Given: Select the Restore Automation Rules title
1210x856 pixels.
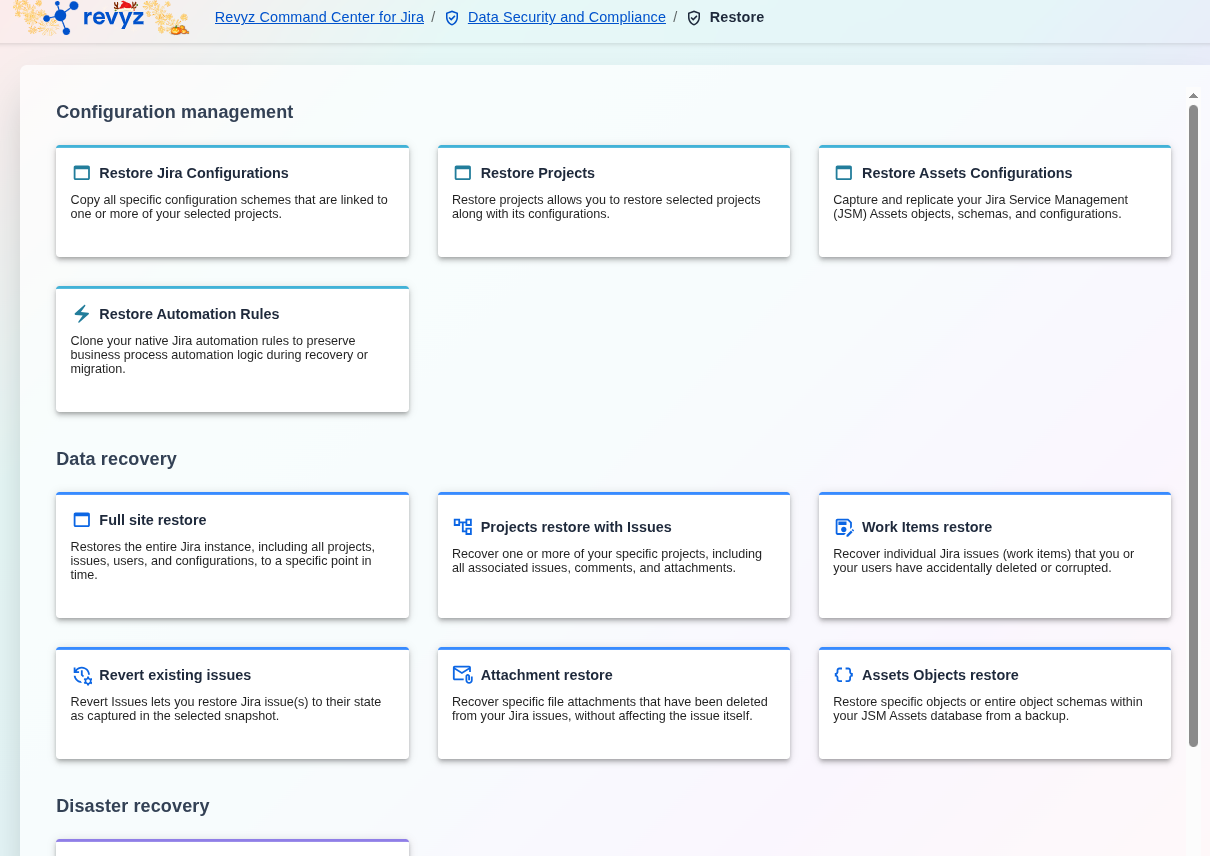Looking at the screenshot, I should click(x=189, y=314).
